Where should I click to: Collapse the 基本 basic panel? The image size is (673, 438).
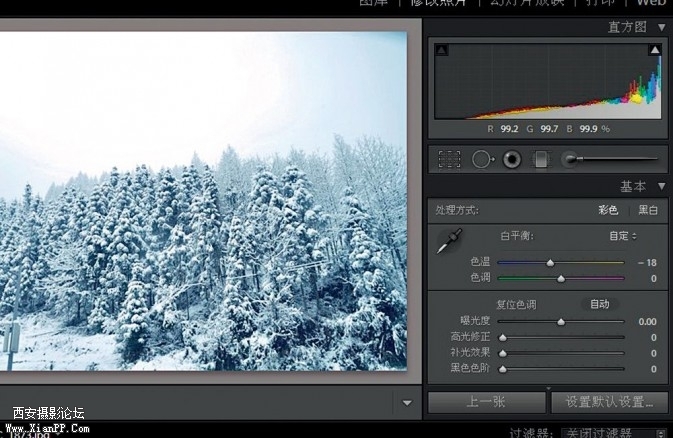(661, 187)
